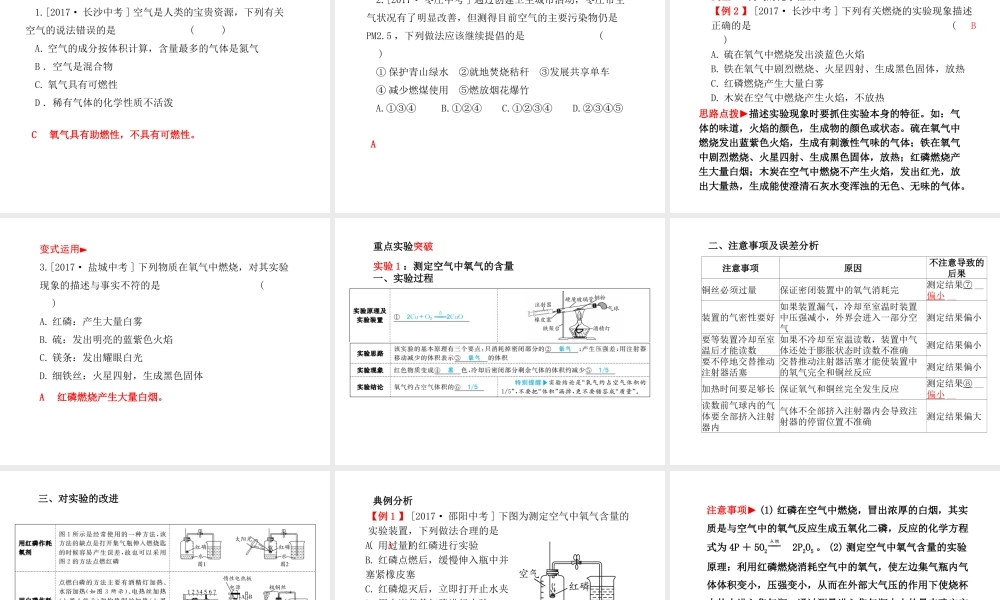Click heading '实验1：测定空气中氧气的含量'
Viewport: 1000px width, 600px height.
(x=443, y=266)
